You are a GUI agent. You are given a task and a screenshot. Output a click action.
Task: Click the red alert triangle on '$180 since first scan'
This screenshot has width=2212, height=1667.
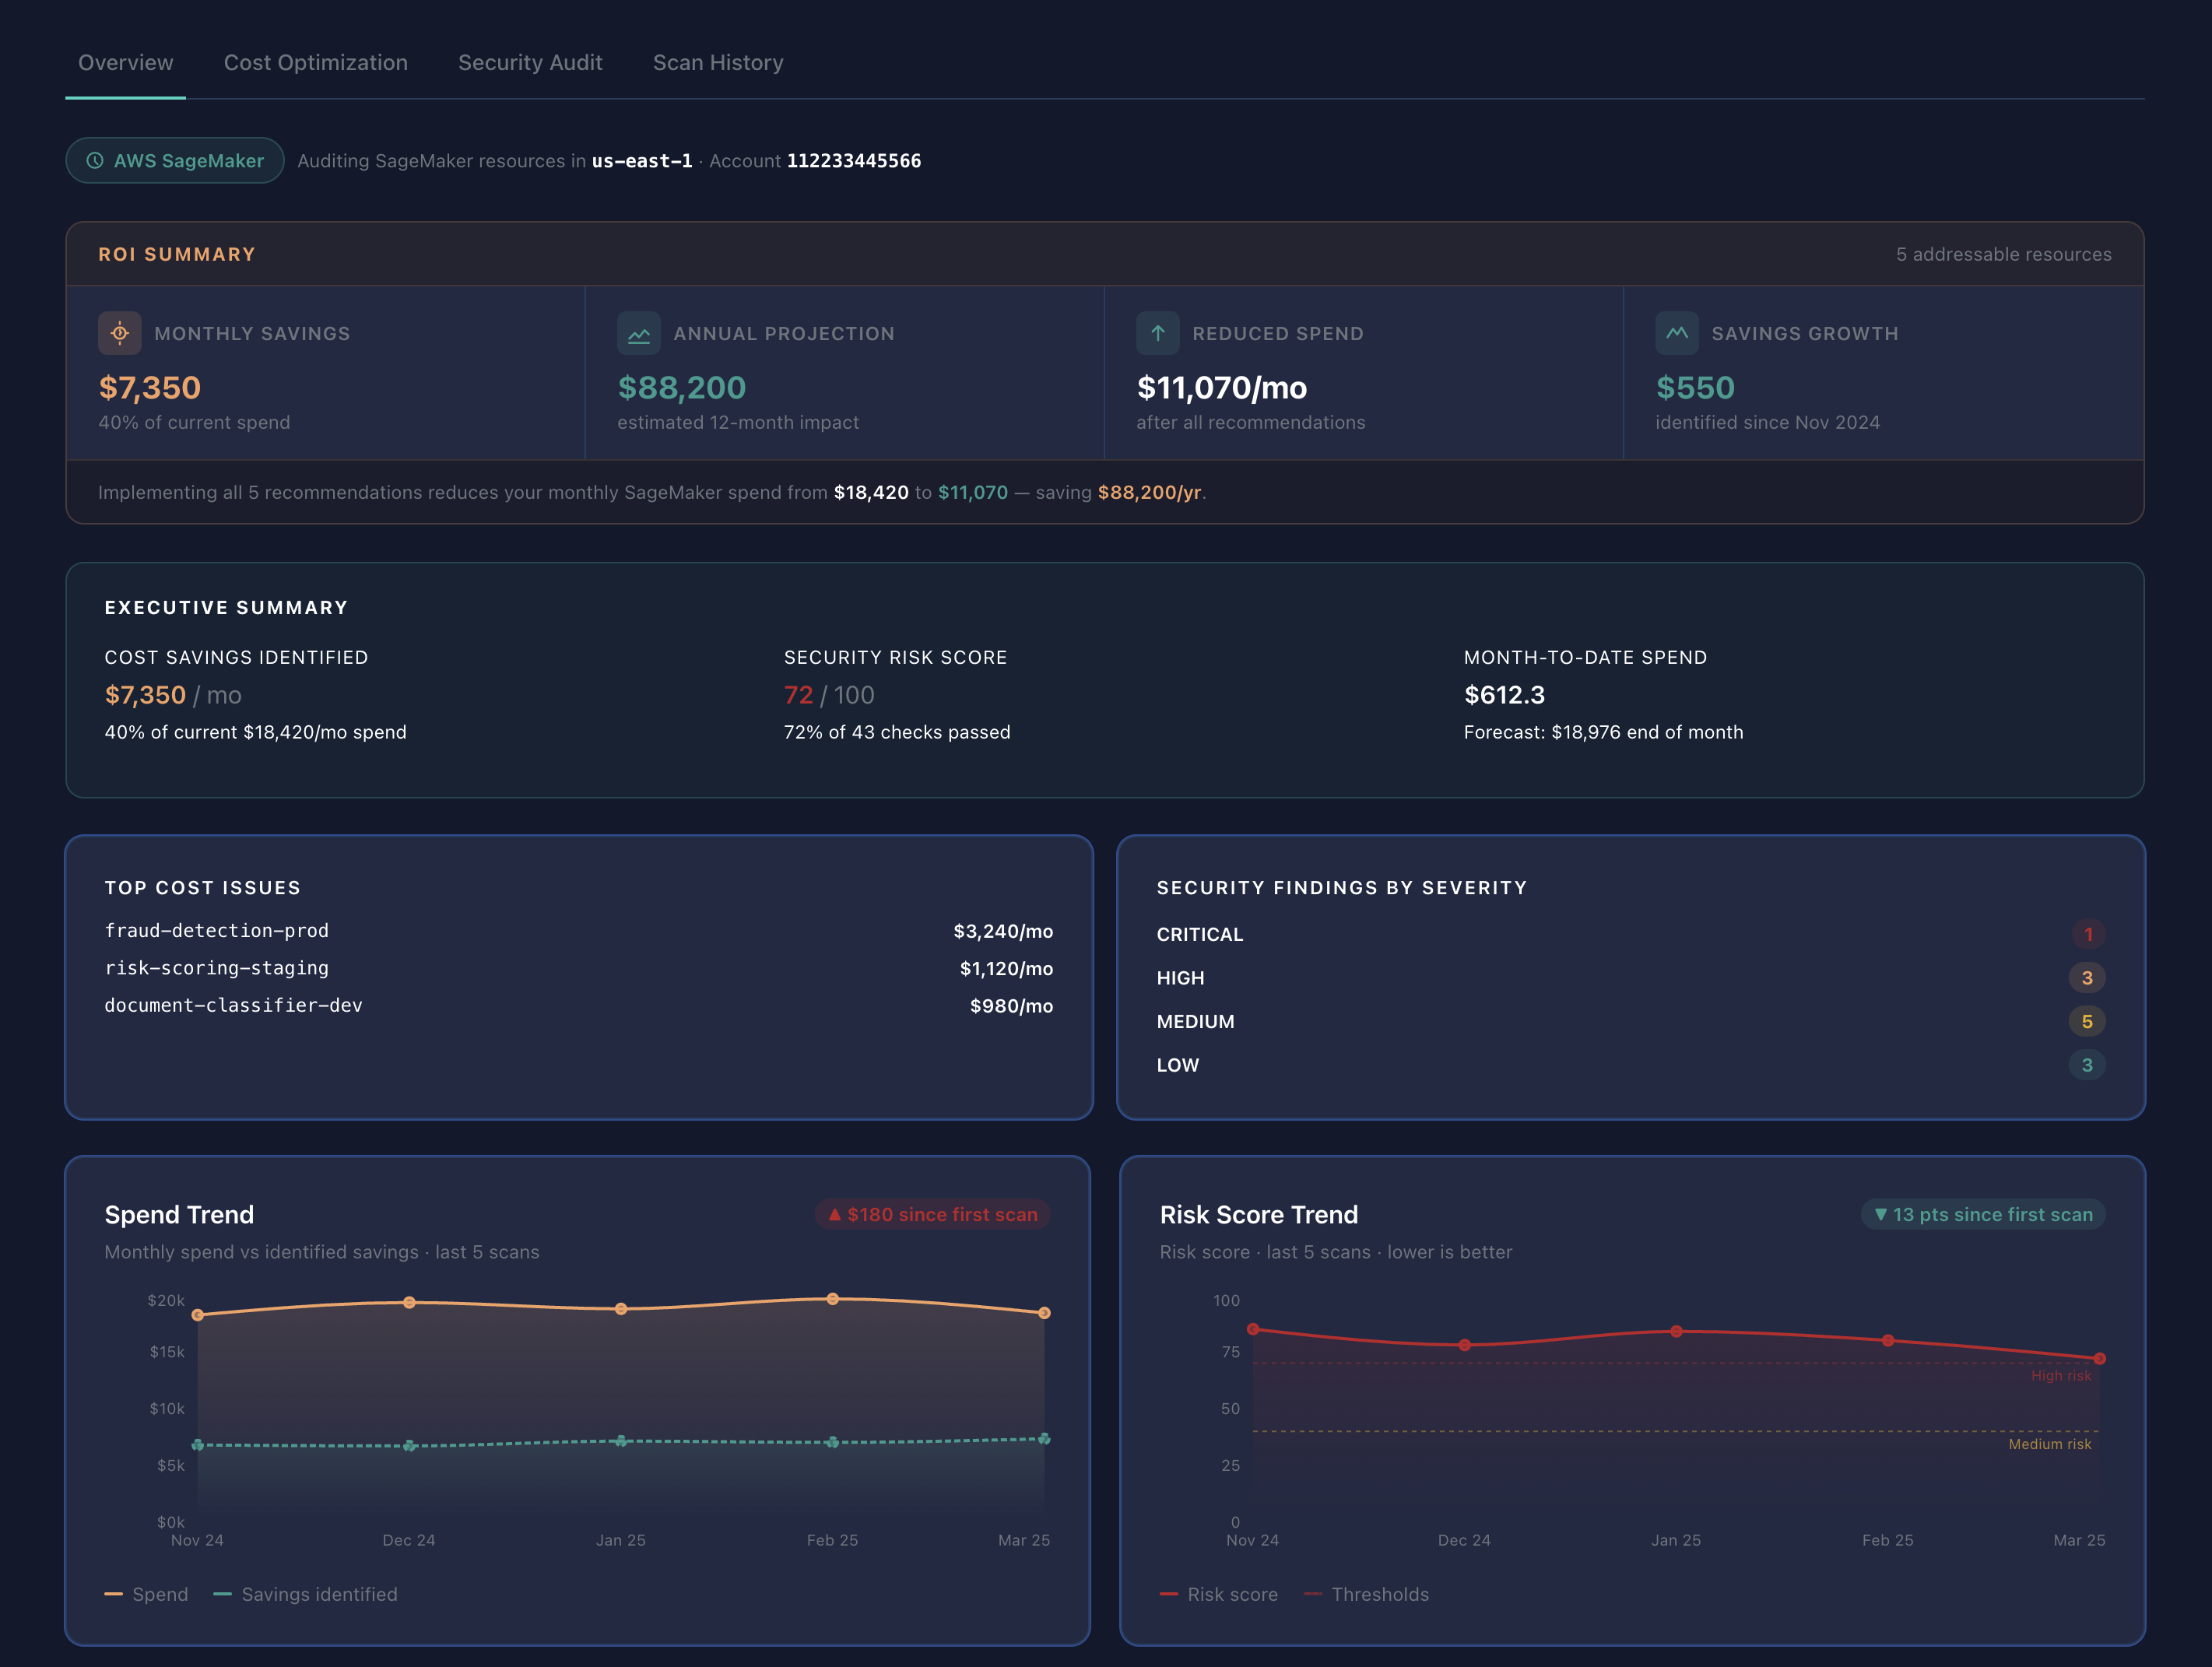pos(835,1214)
